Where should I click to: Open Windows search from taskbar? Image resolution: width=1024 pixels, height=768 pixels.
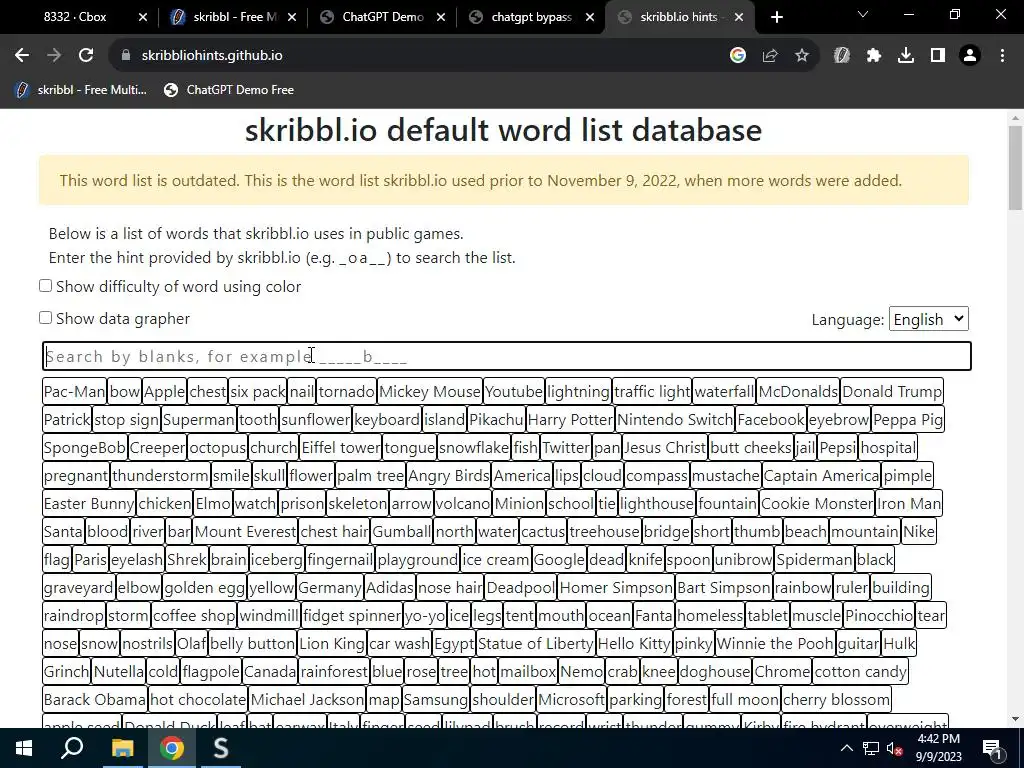coord(72,748)
